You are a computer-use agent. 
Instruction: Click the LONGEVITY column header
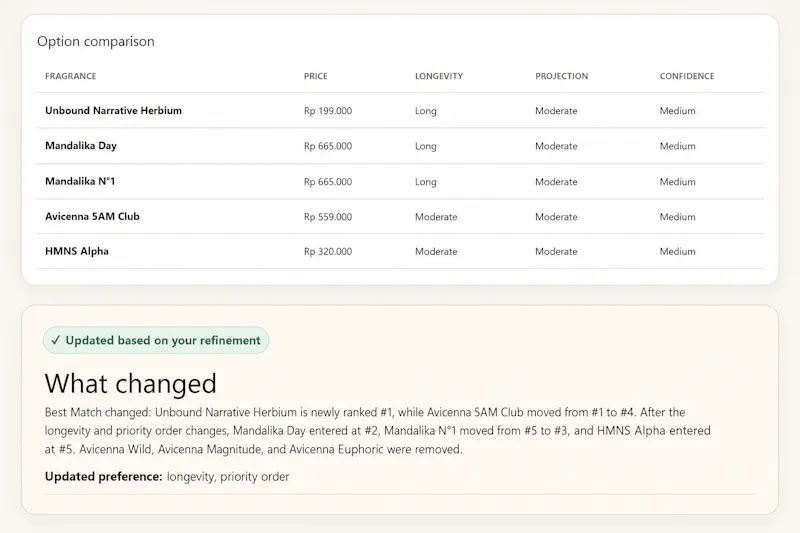[x=439, y=76]
